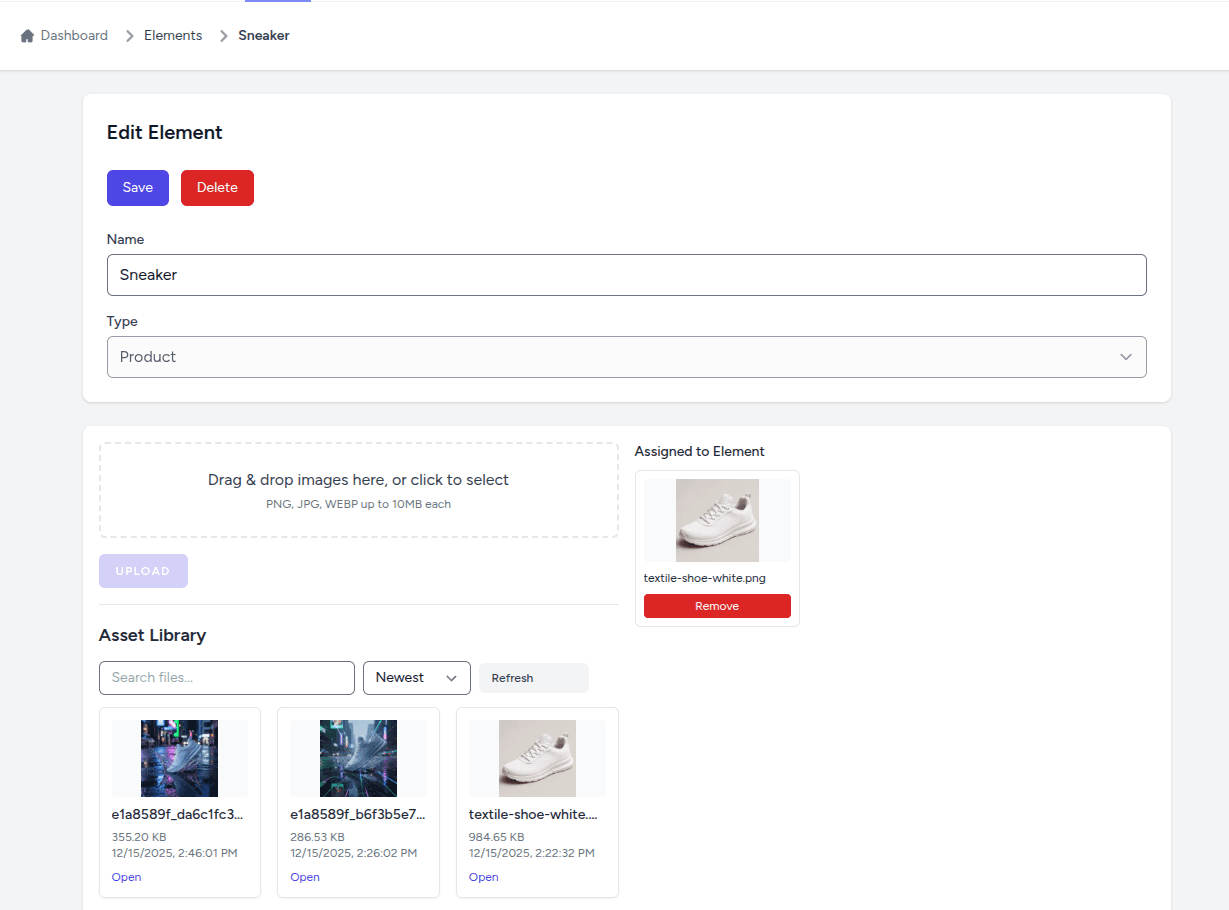Expand the Type selector's chevron arrow
Screen dimensions: 1229x910
pyautogui.click(x=1127, y=357)
